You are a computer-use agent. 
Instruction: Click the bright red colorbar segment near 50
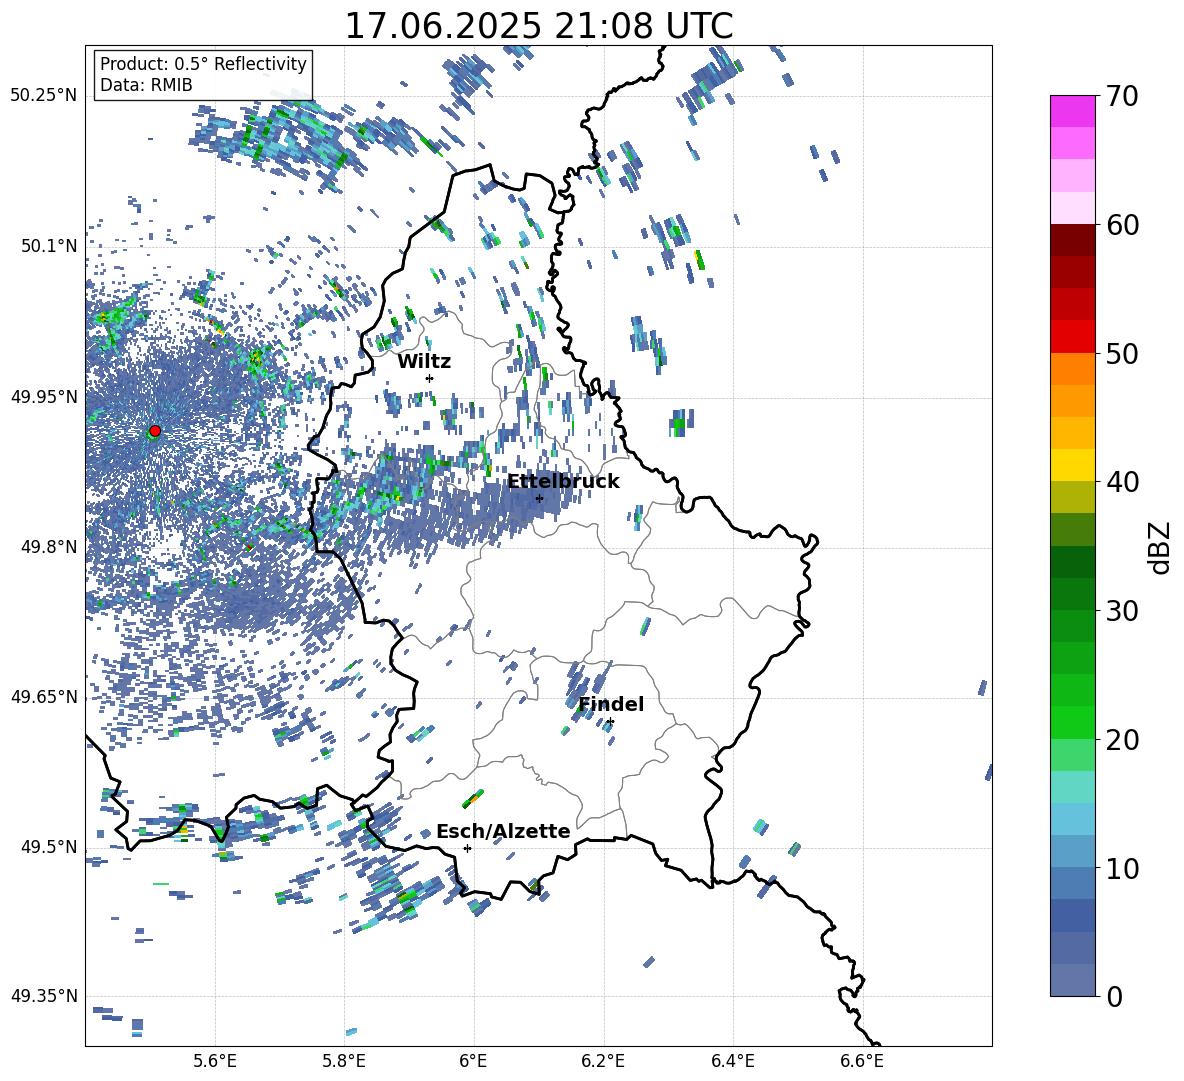(1072, 337)
